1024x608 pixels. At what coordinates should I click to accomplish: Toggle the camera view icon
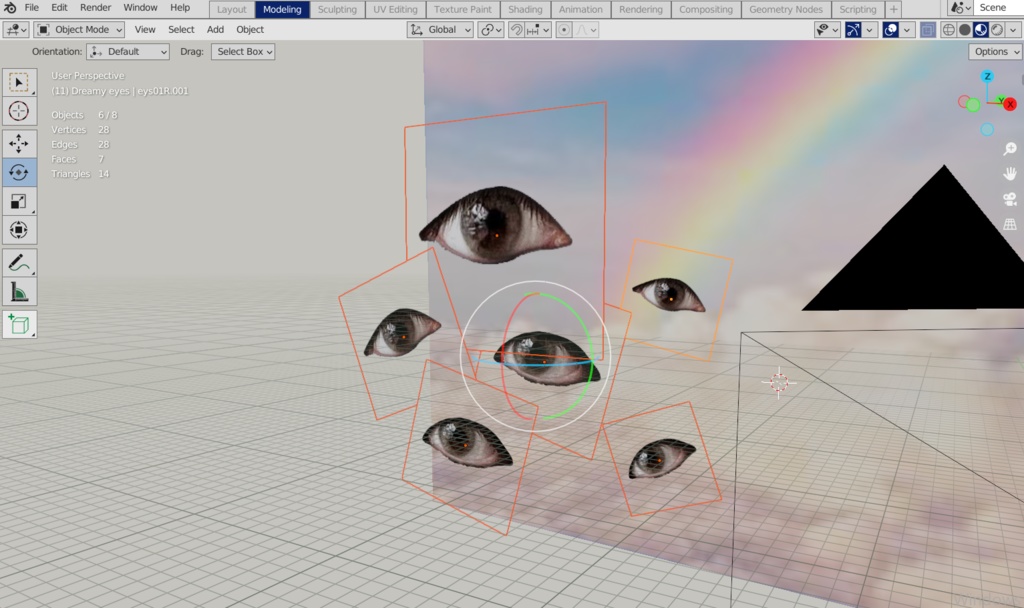point(1010,199)
